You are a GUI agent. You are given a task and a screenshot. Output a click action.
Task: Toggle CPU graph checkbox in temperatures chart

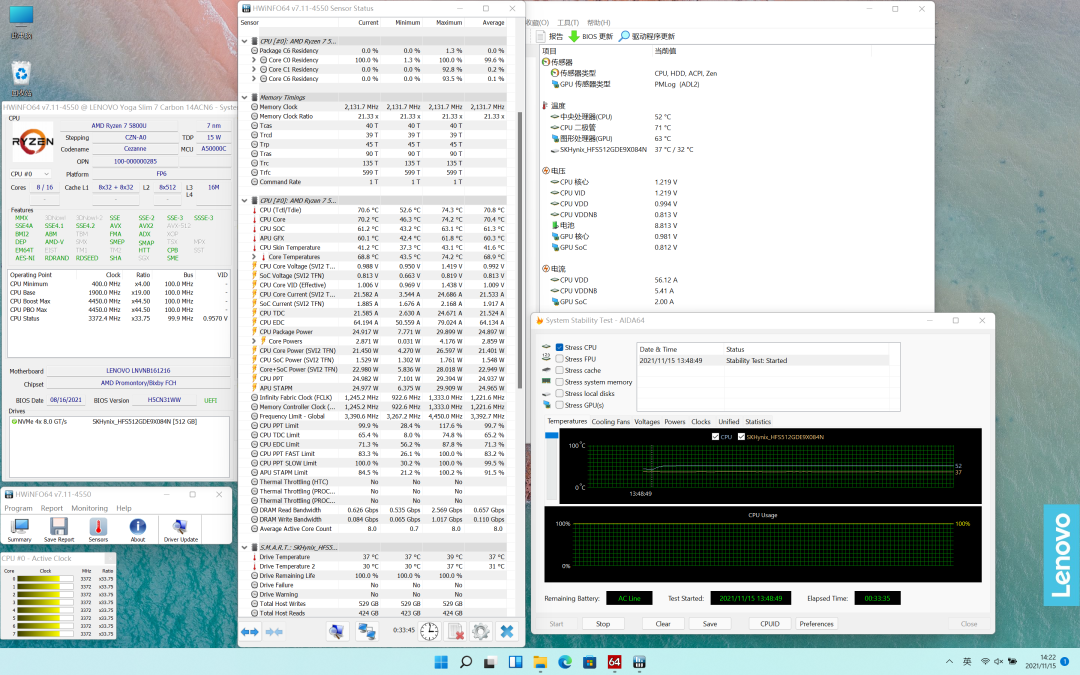715,437
